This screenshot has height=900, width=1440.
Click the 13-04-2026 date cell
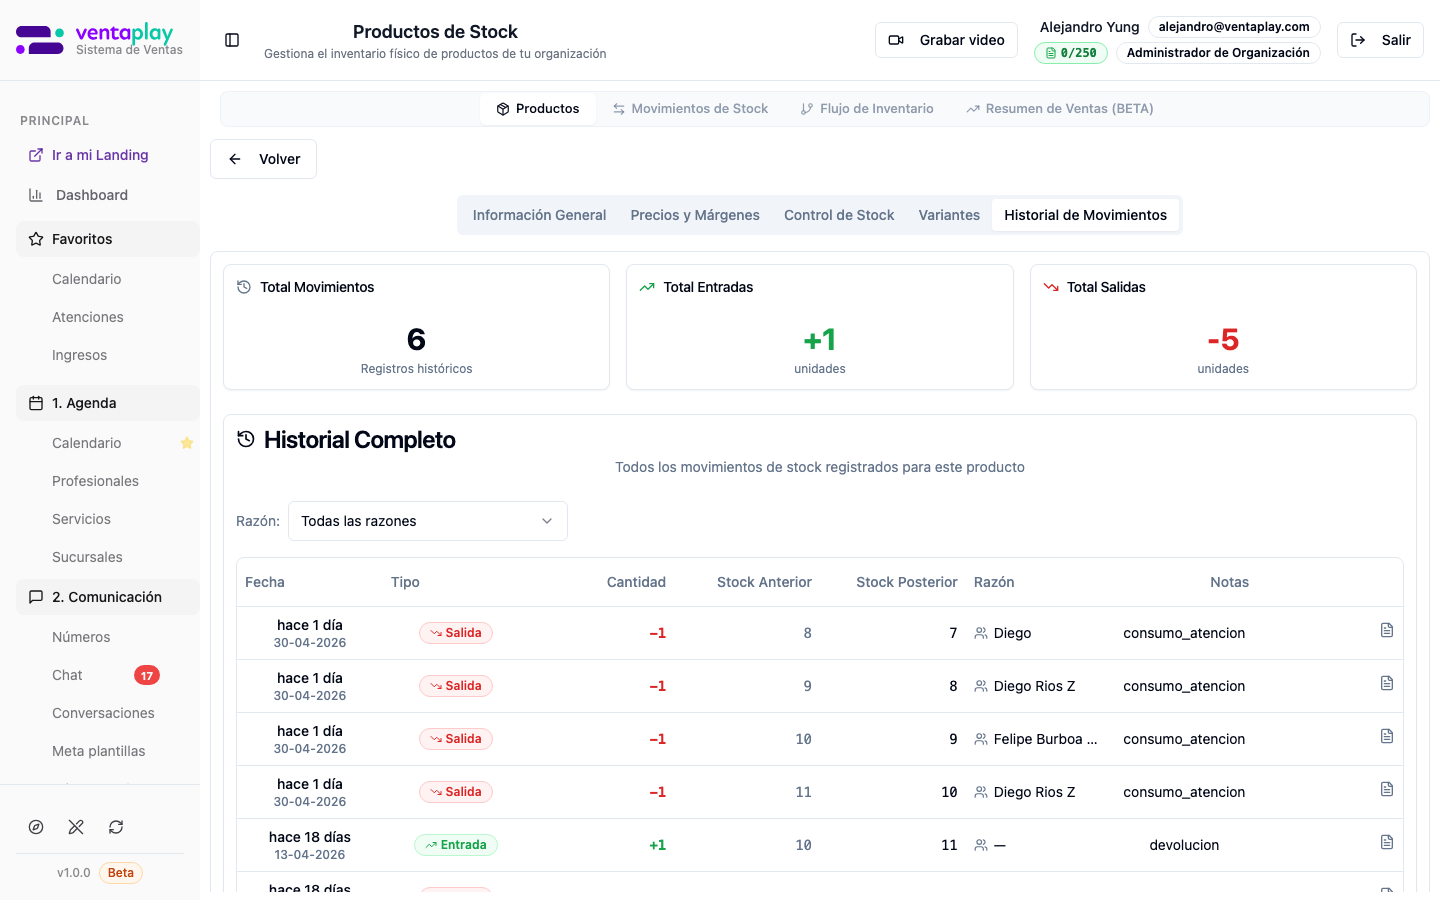310,855
